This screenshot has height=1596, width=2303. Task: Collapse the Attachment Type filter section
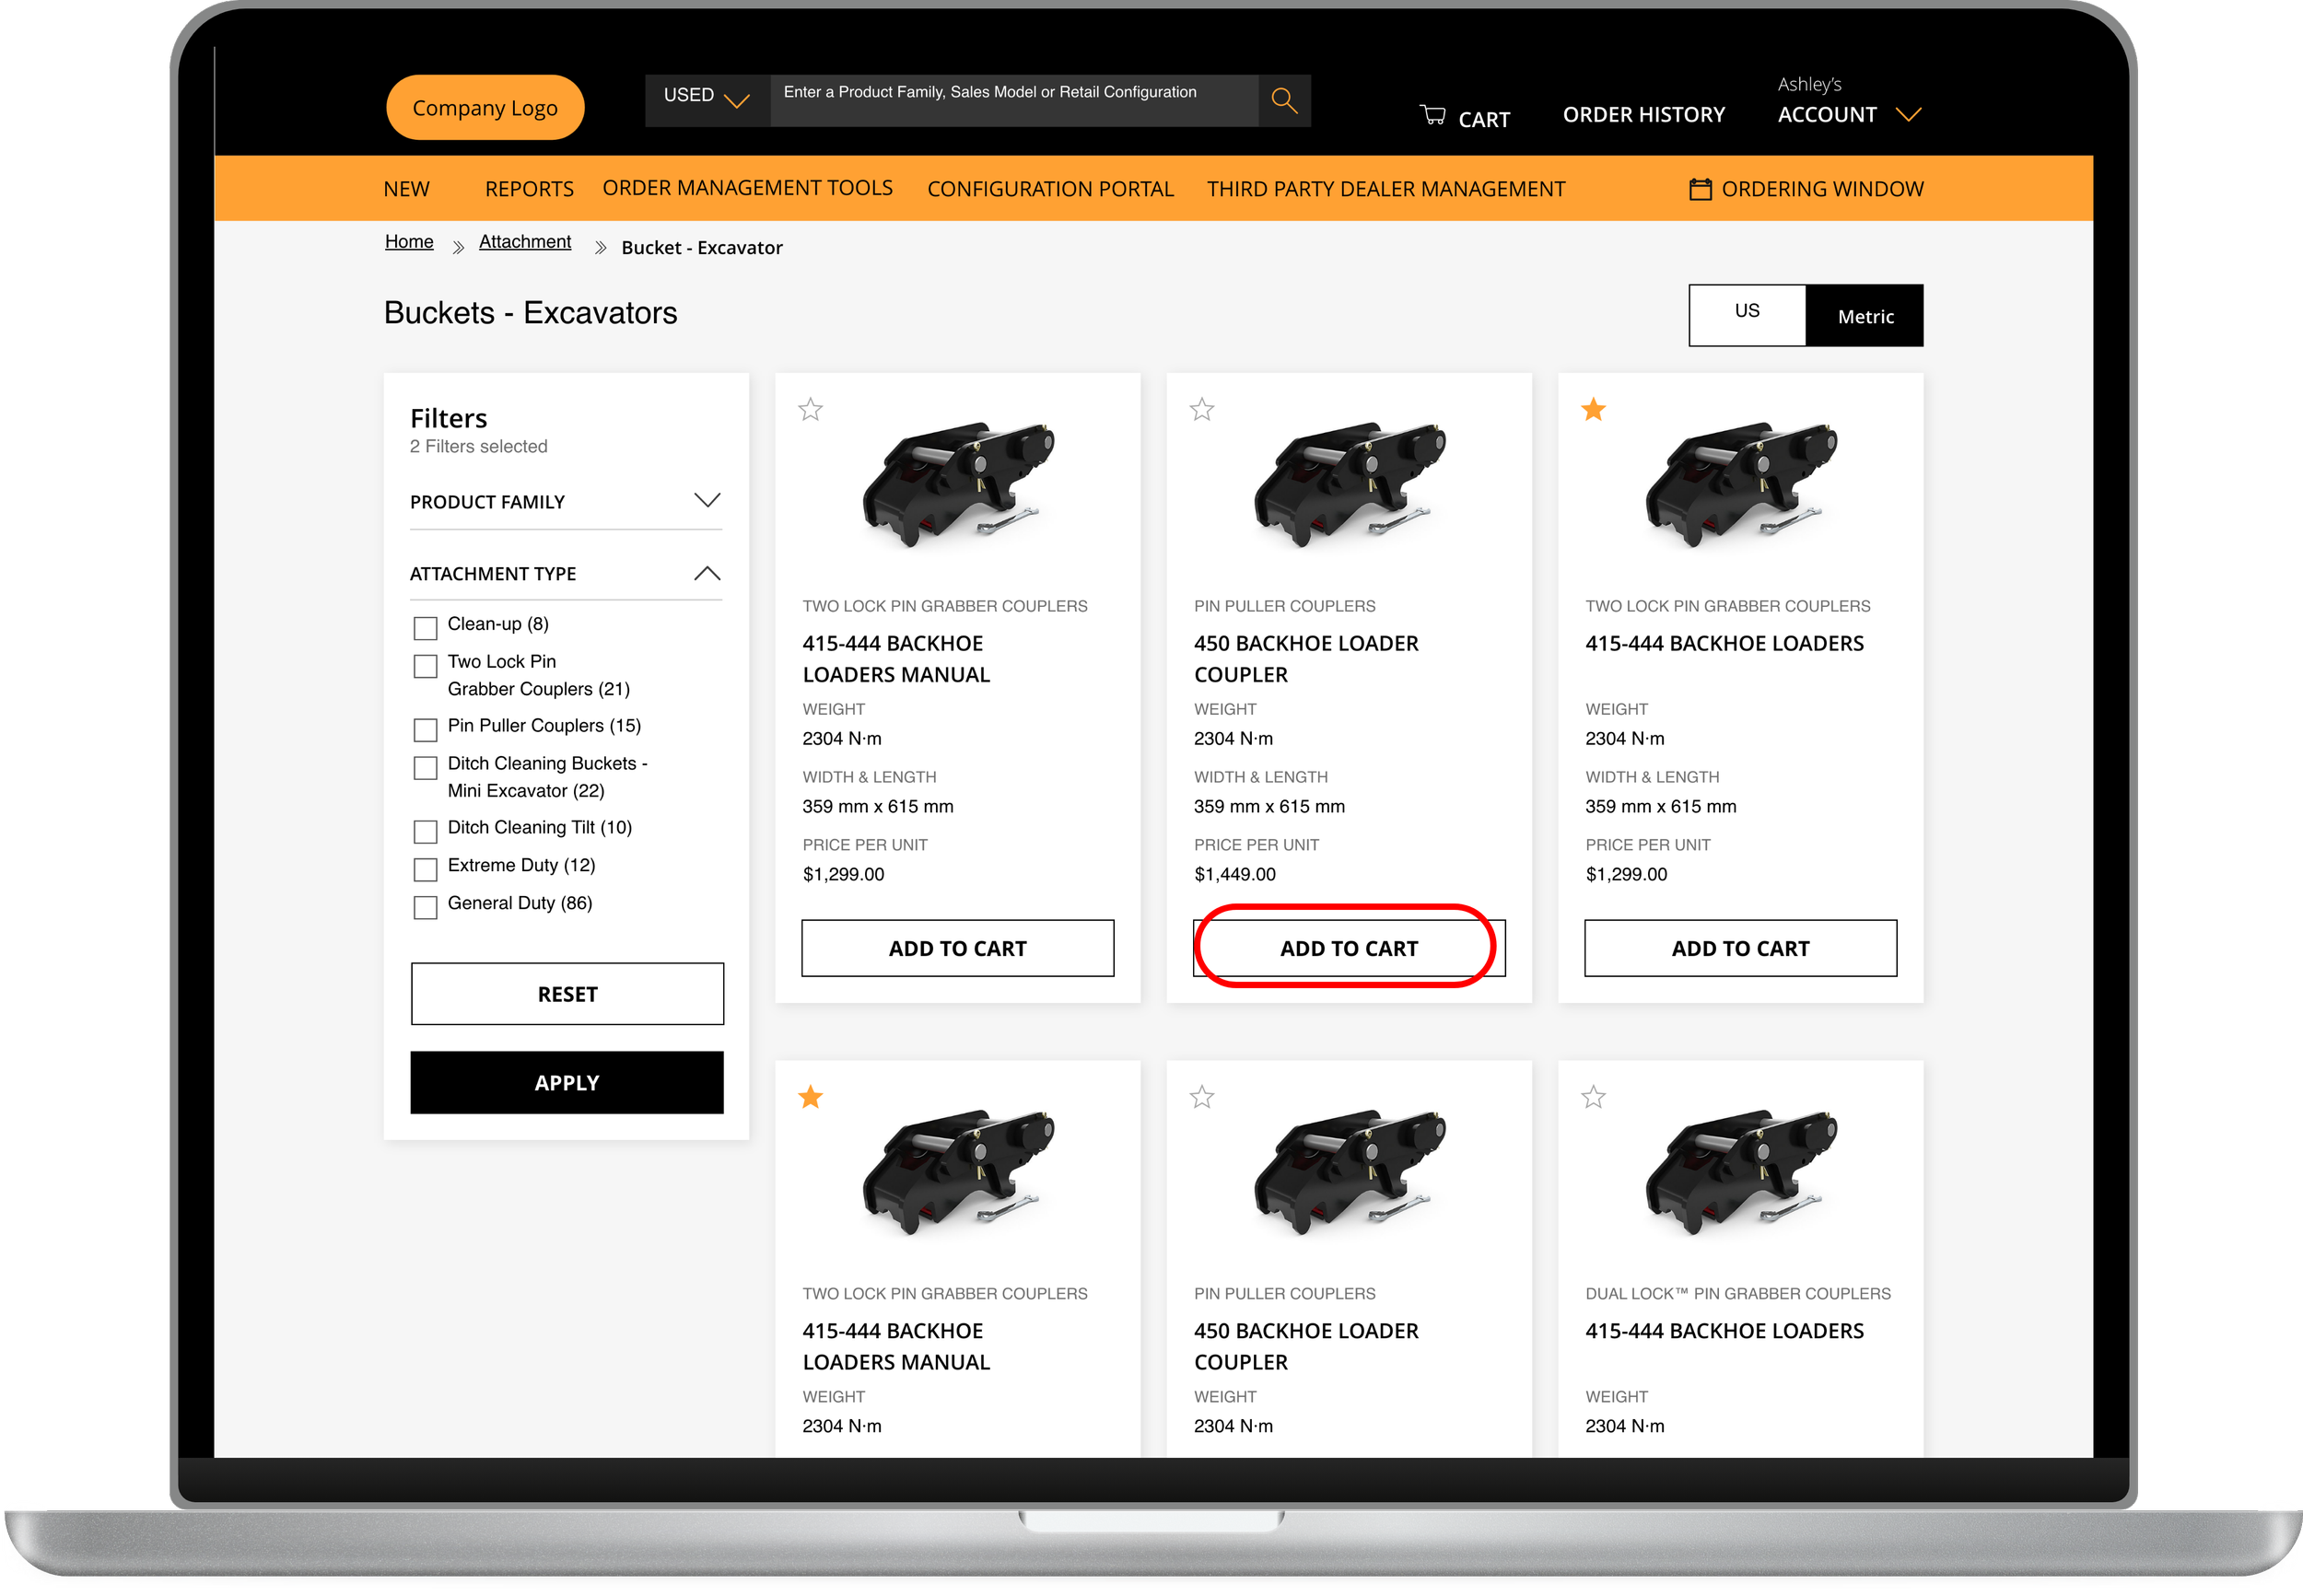[x=706, y=573]
